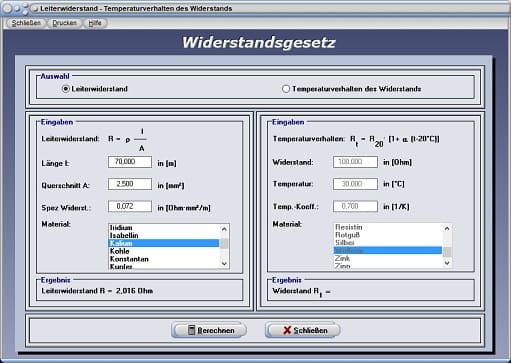Open the Hilfe menu item
This screenshot has width=511, height=363.
click(95, 23)
